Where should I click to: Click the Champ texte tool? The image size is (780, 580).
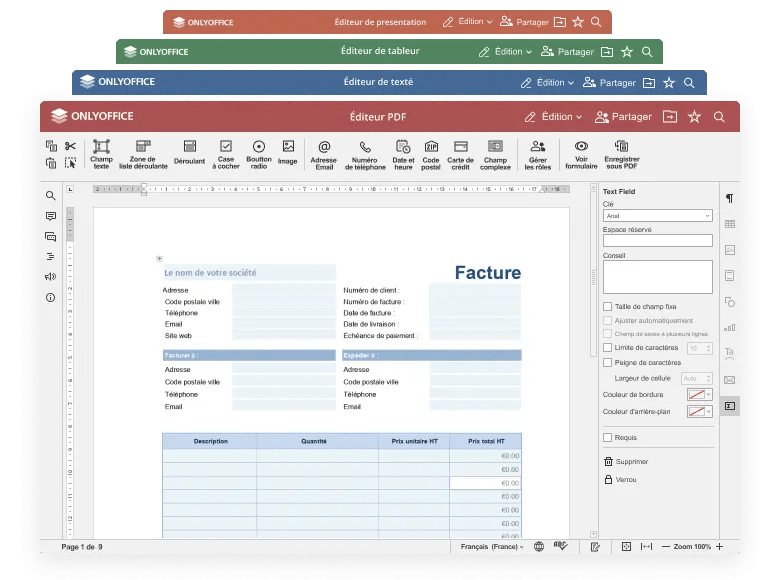101,154
